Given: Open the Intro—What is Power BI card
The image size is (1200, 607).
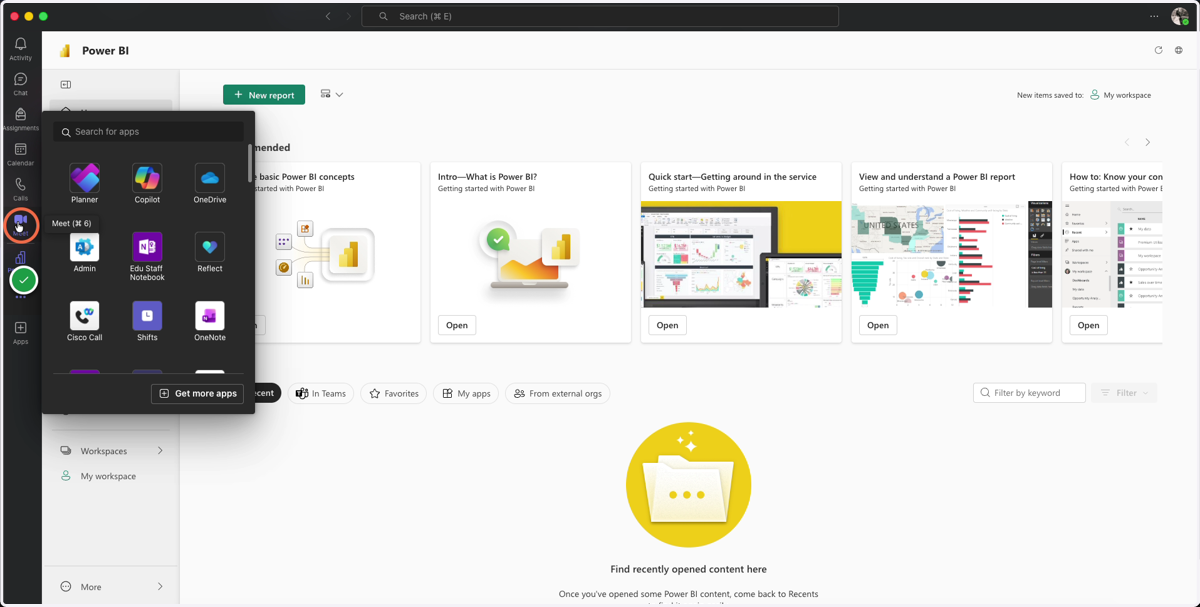Looking at the screenshot, I should click(x=457, y=325).
